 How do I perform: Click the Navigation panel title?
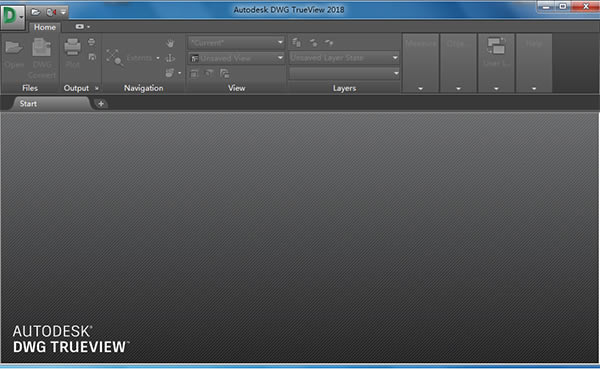pos(143,88)
